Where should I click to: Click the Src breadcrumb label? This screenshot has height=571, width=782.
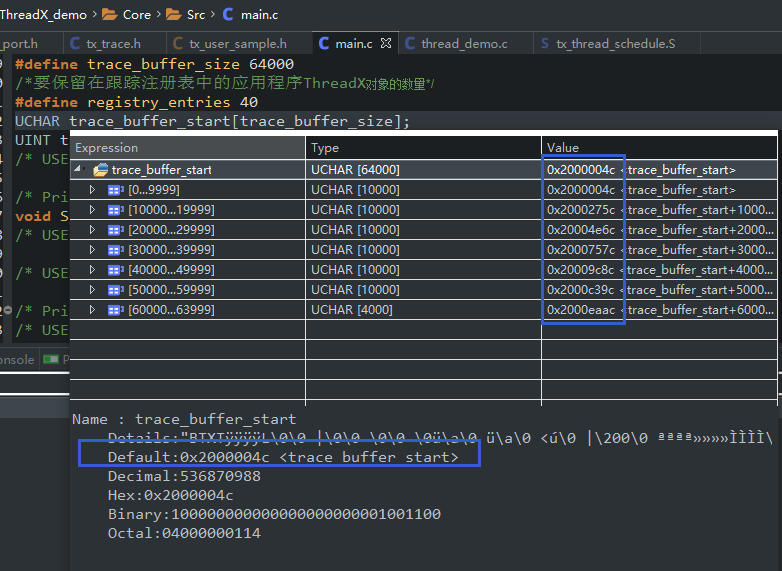(x=196, y=14)
